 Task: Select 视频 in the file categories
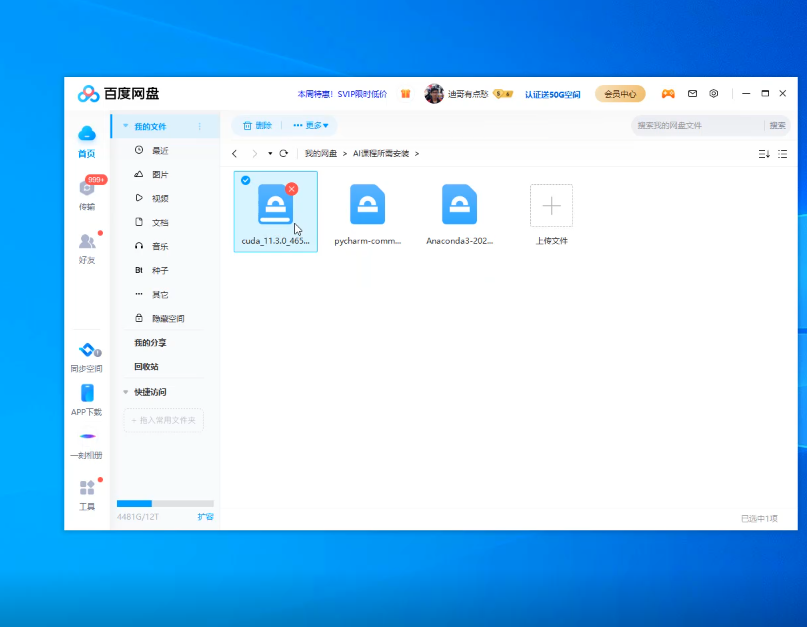pos(159,198)
